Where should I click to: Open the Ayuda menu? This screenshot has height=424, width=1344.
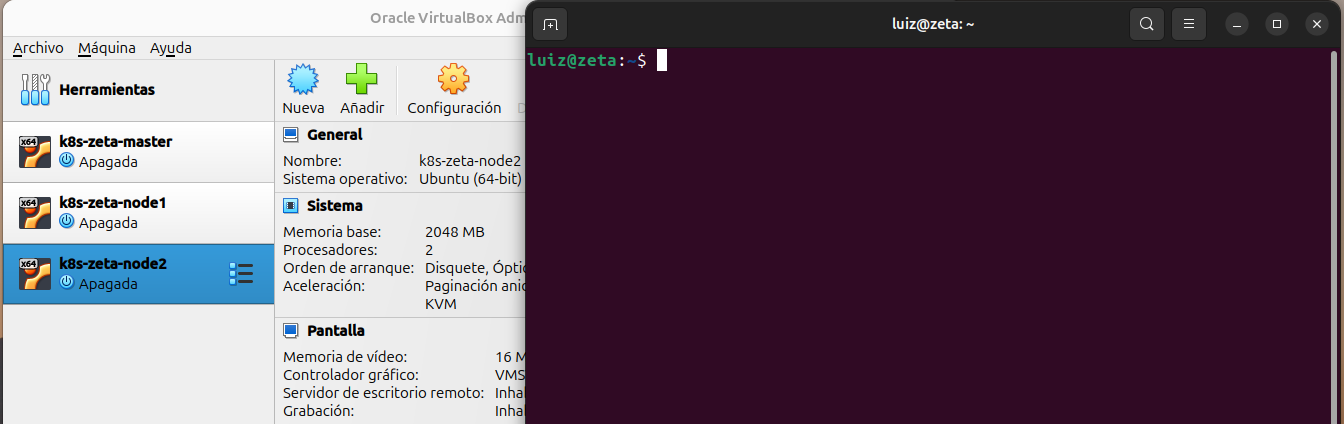171,48
